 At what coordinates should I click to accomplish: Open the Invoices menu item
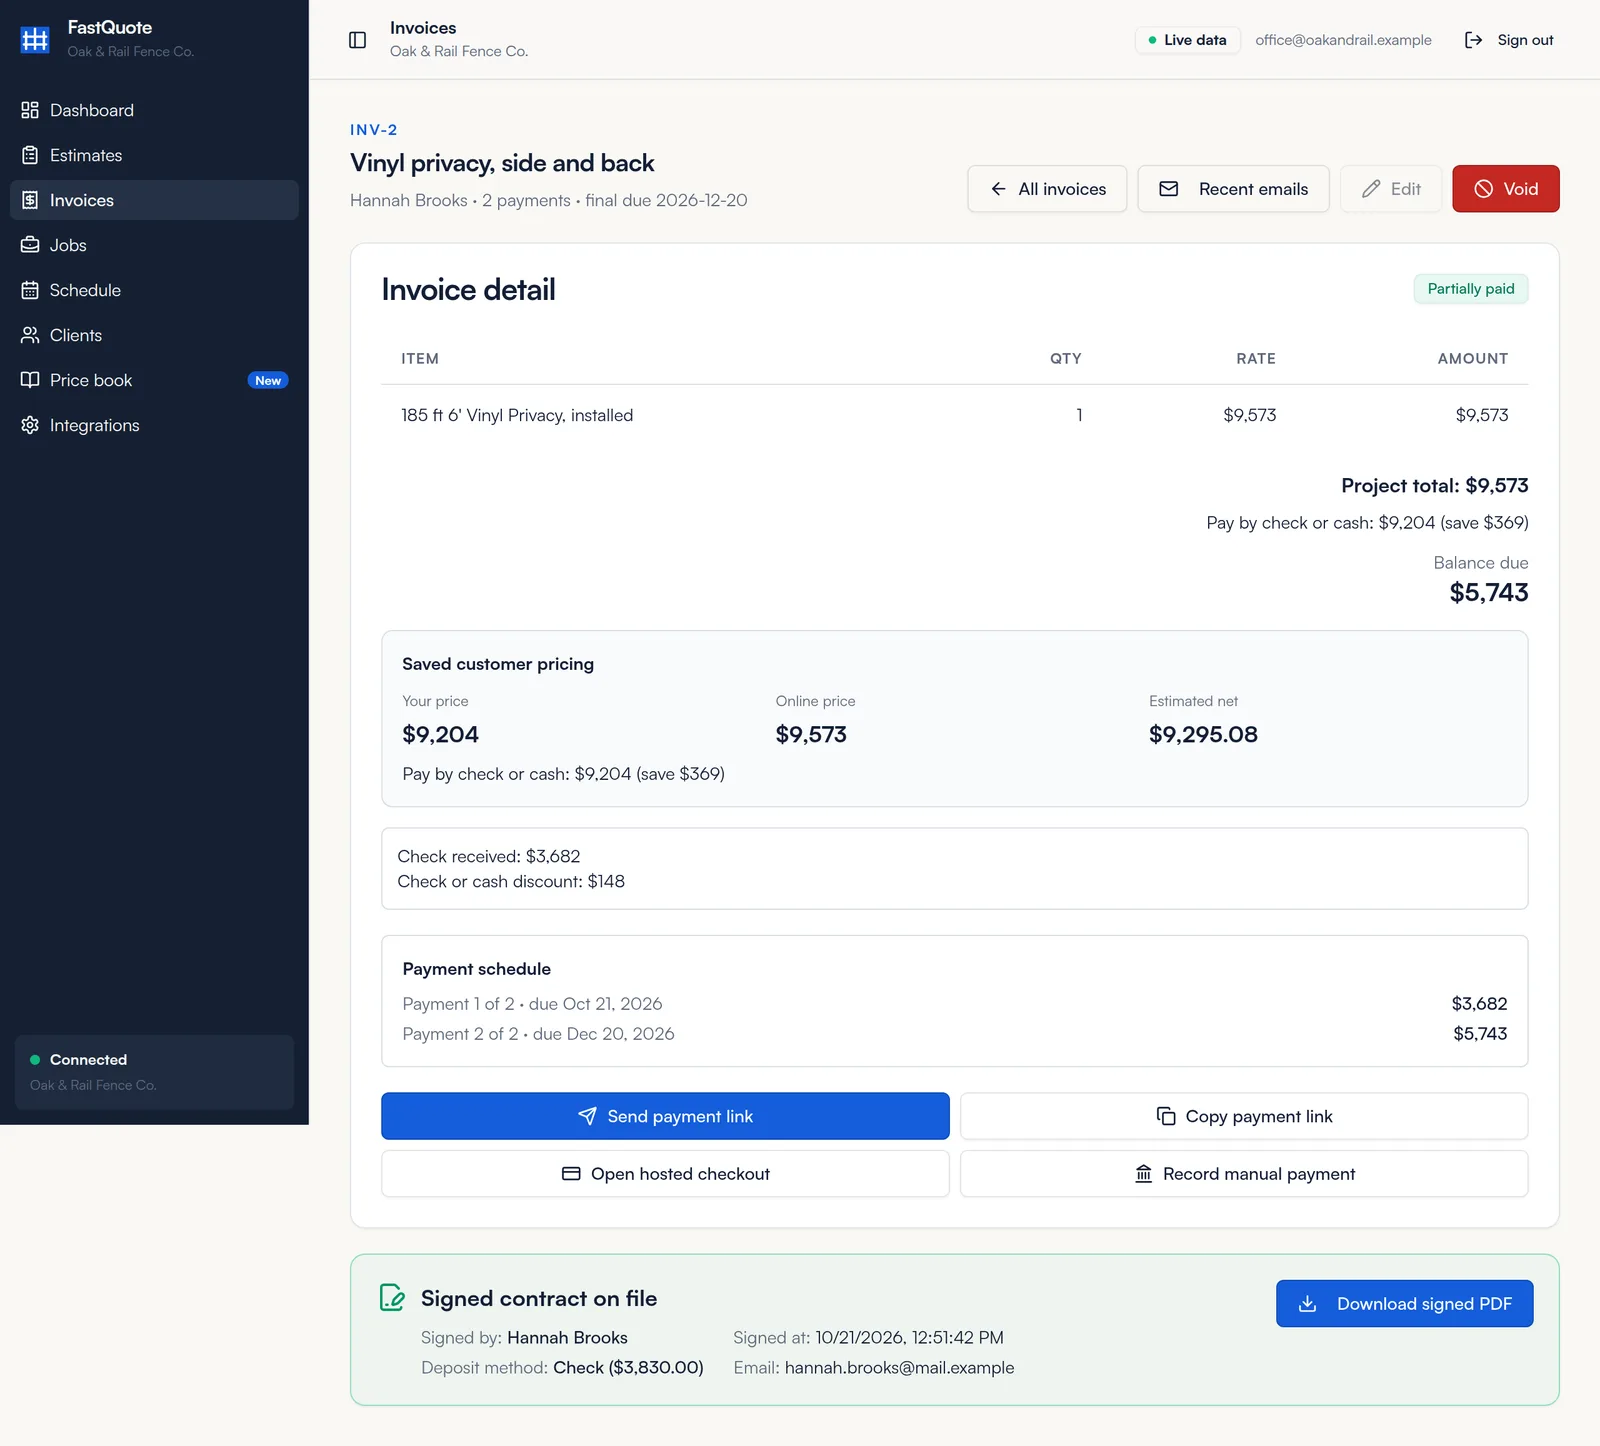click(x=154, y=200)
